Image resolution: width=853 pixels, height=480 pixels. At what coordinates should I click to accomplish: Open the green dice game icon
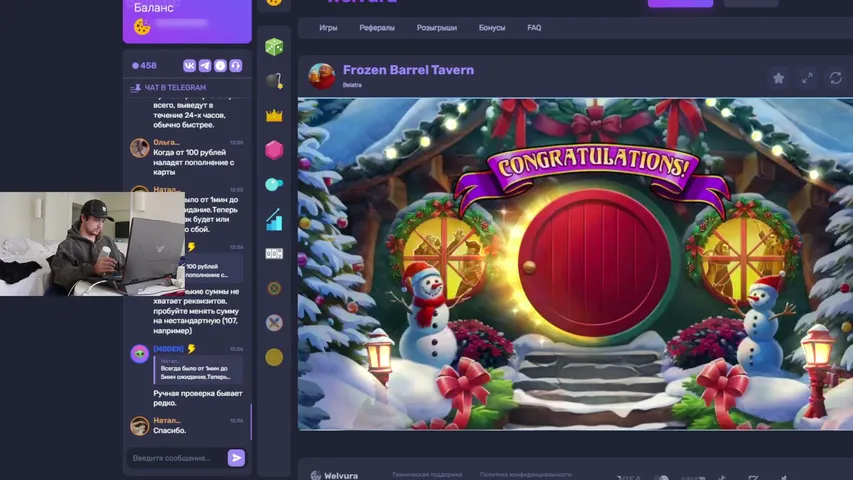click(x=274, y=47)
